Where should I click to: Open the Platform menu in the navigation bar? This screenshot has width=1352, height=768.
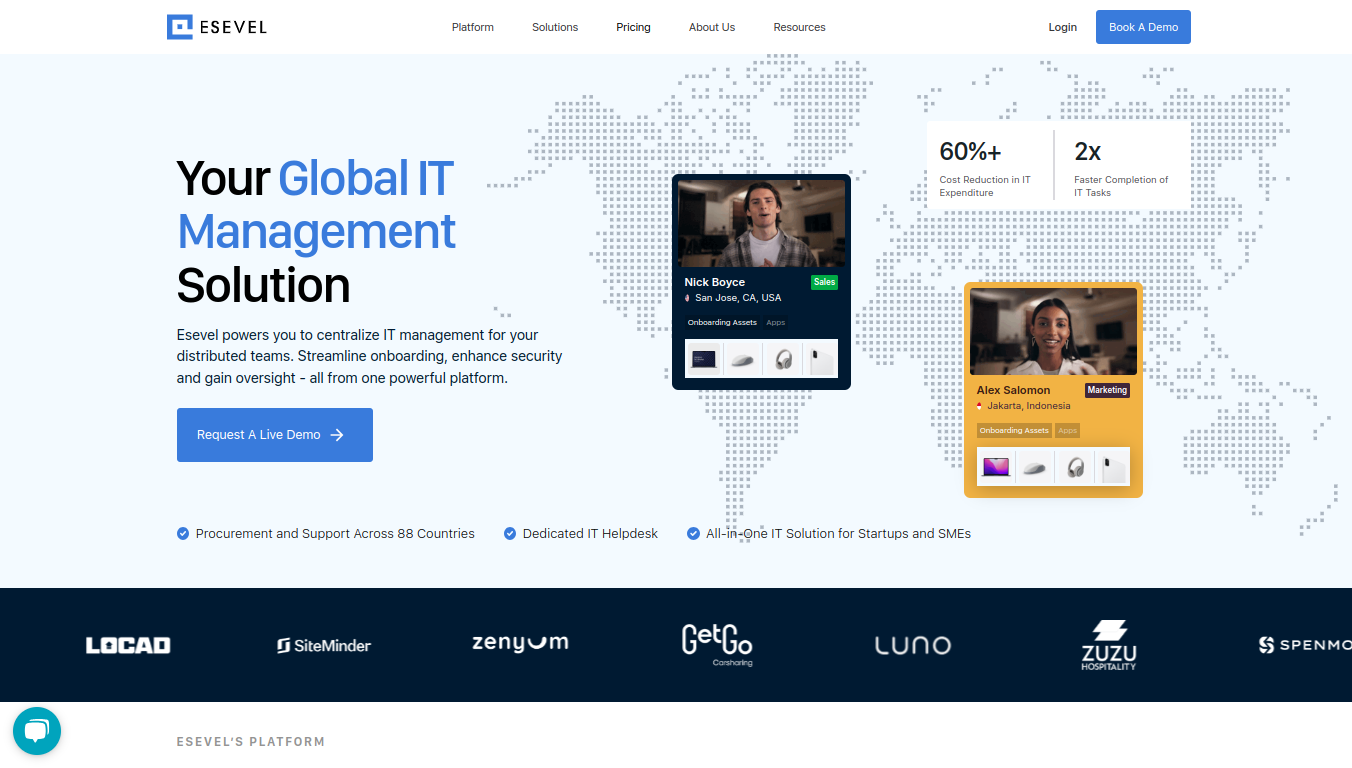point(472,27)
